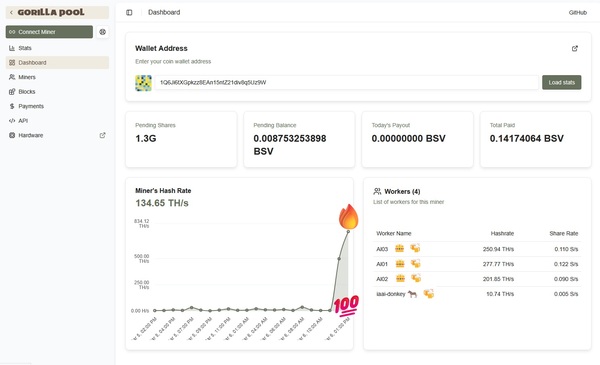Click AI03 hashrate 250.94 TH/s
The height and width of the screenshot is (365, 600).
coord(498,249)
